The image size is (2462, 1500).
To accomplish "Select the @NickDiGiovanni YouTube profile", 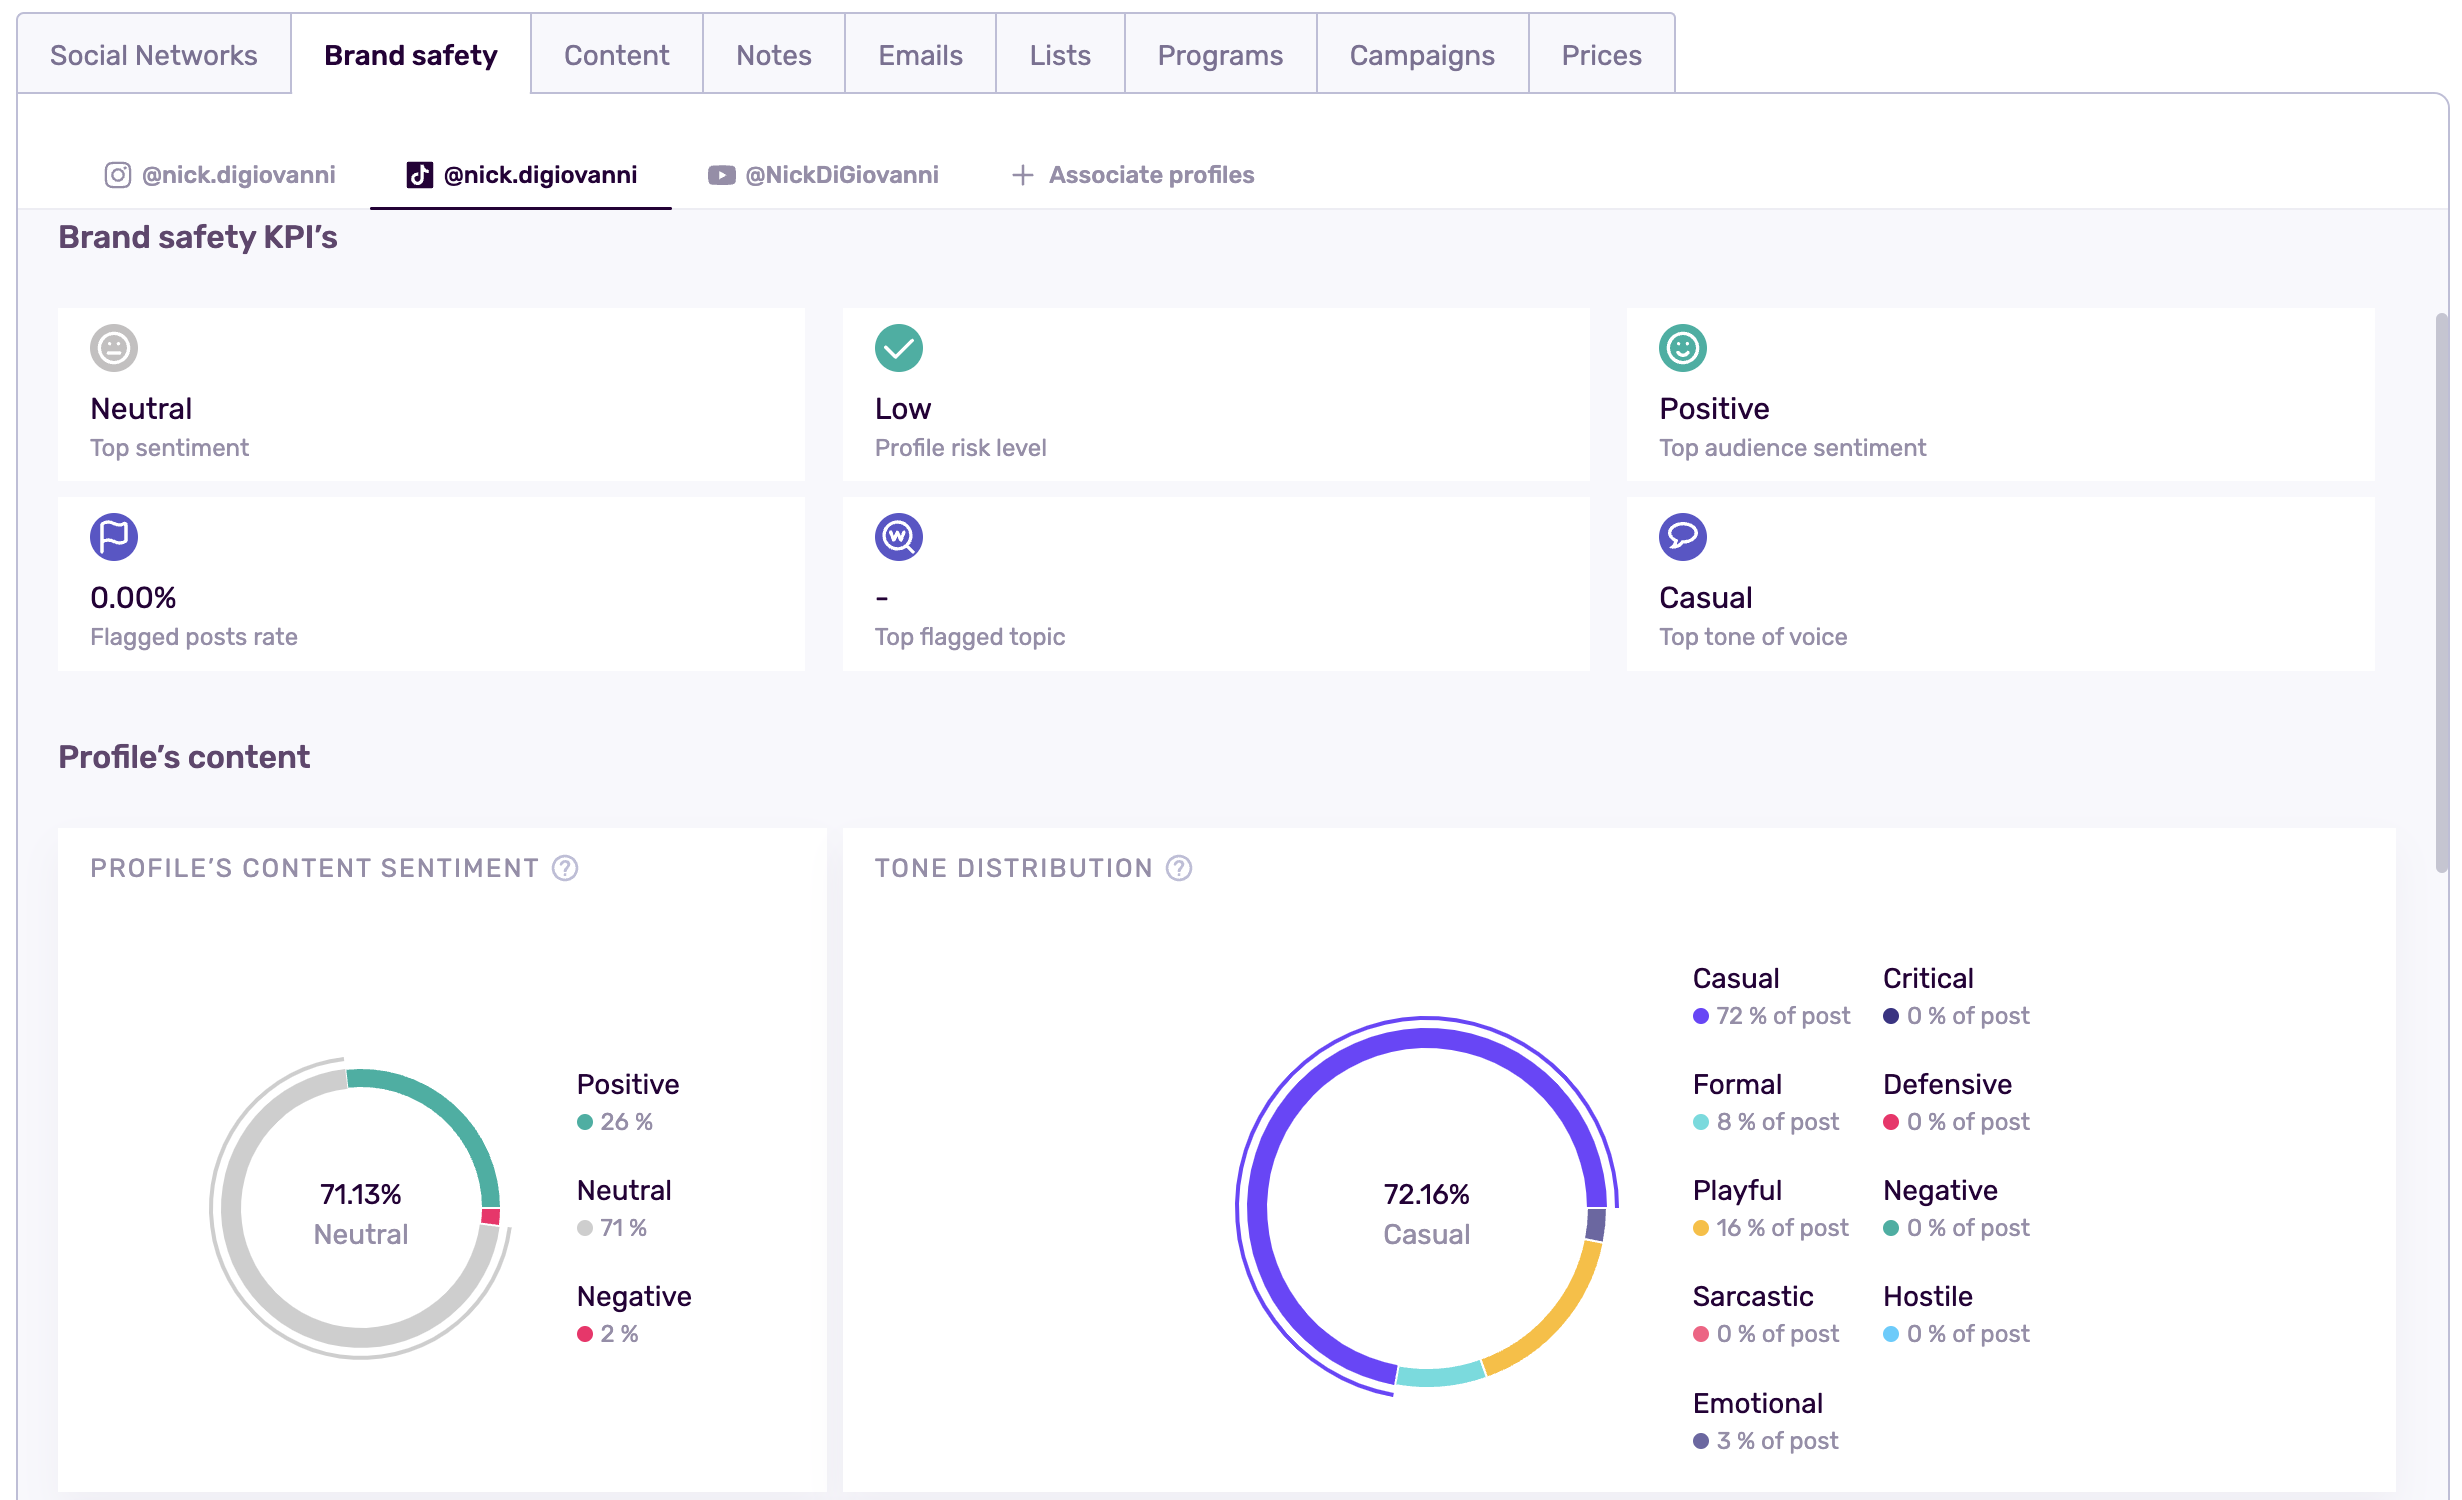I will pyautogui.click(x=841, y=174).
